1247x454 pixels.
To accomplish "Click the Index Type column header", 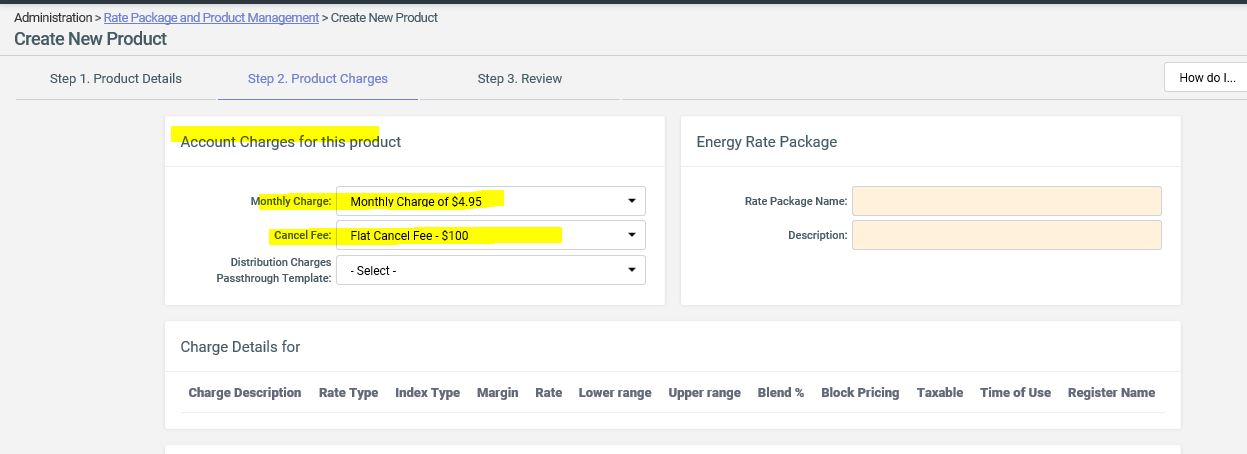I will point(427,393).
